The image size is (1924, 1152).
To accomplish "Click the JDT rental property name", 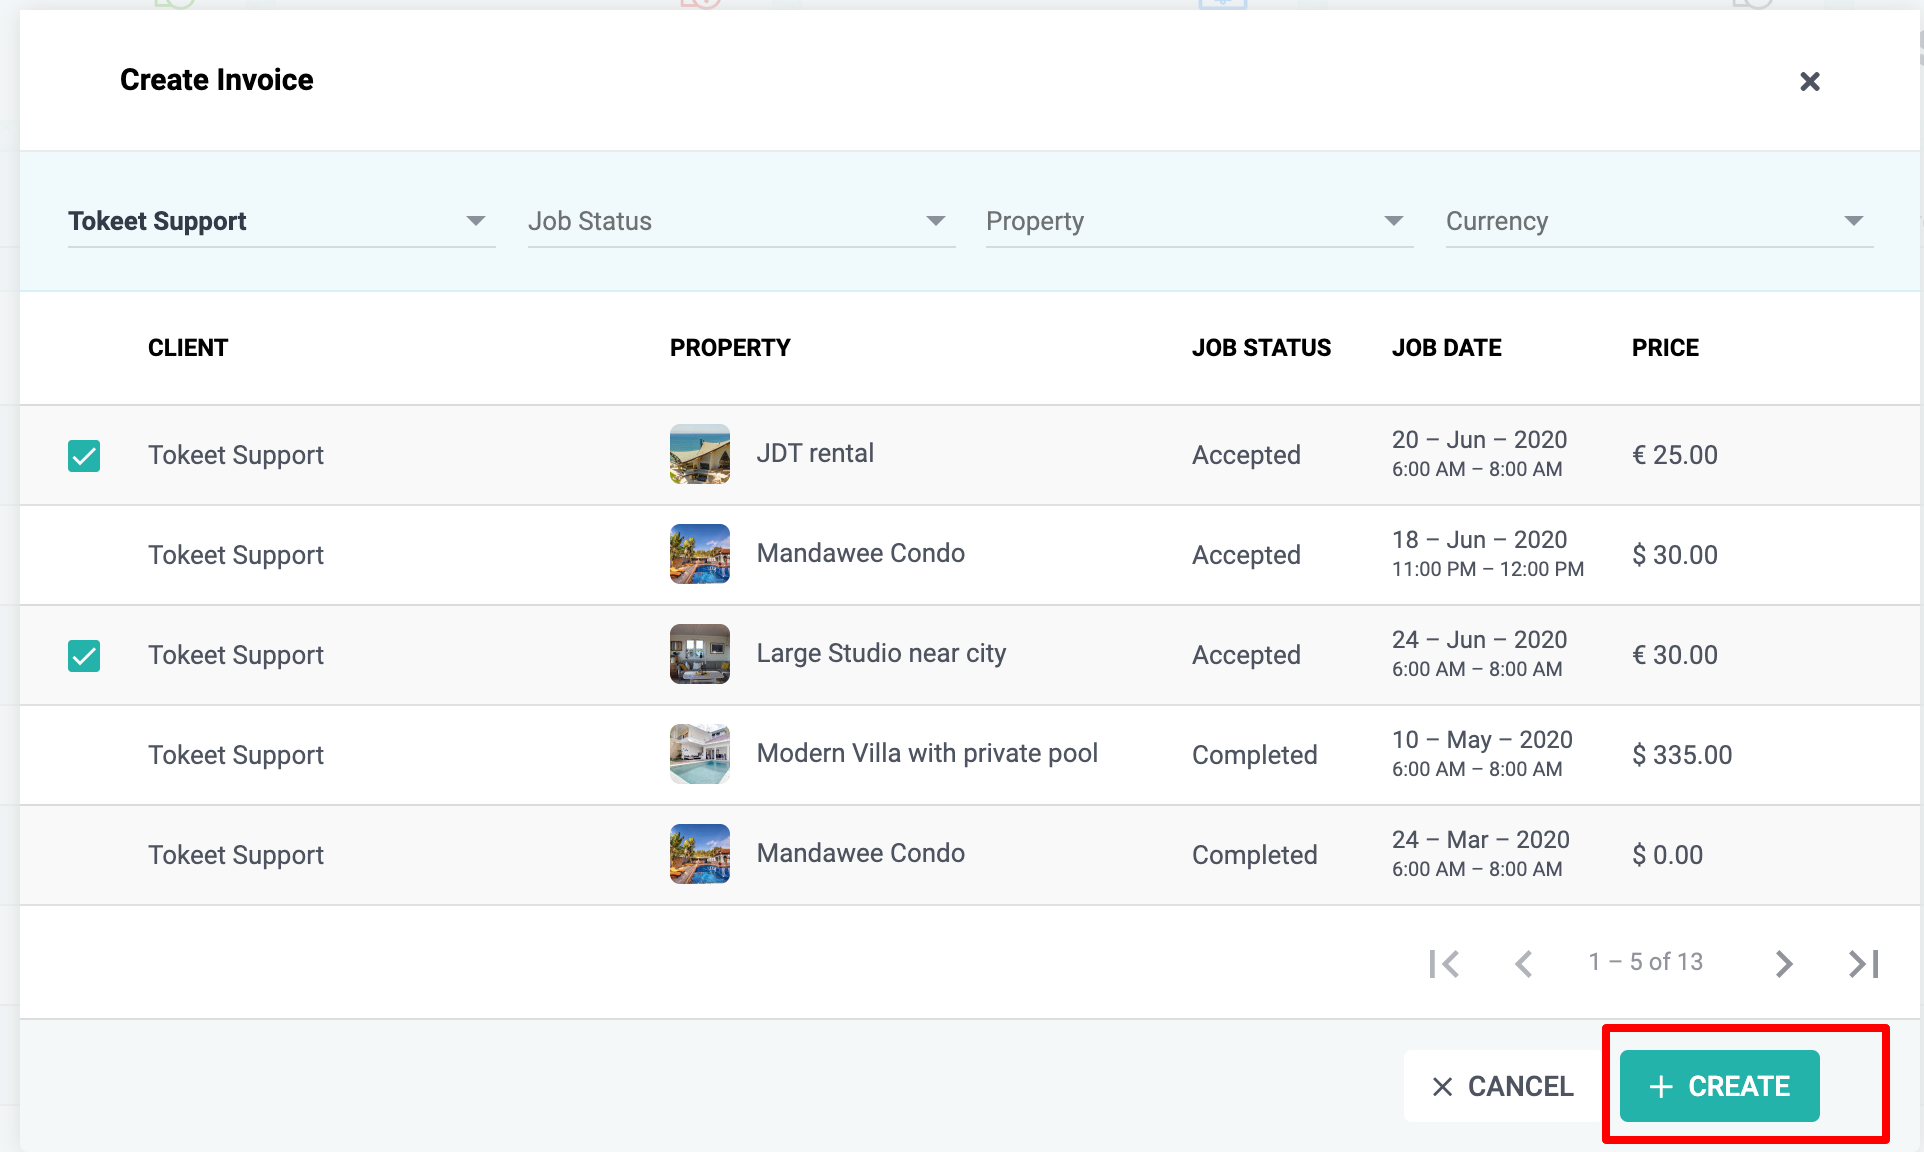I will point(815,453).
